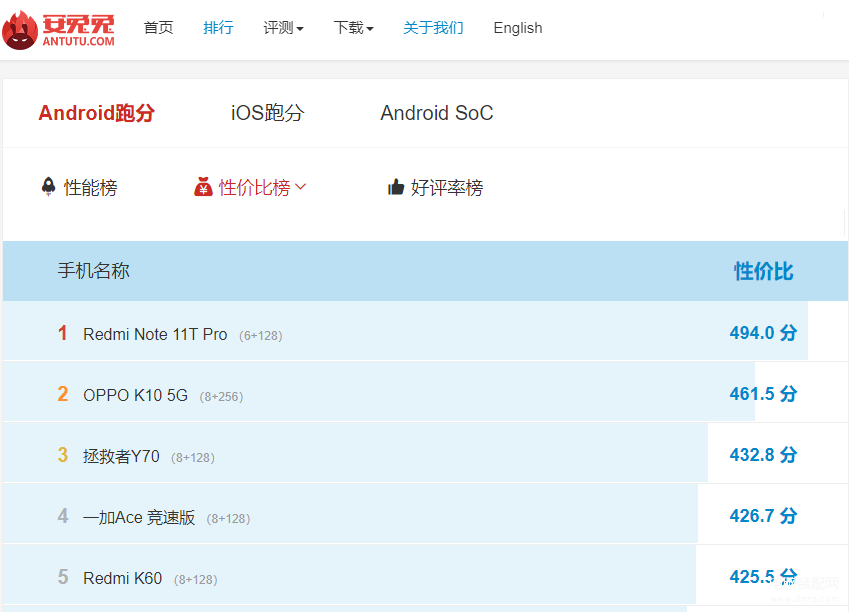Open 拯救者Y70 entry
This screenshot has height=612, width=849.
121,456
